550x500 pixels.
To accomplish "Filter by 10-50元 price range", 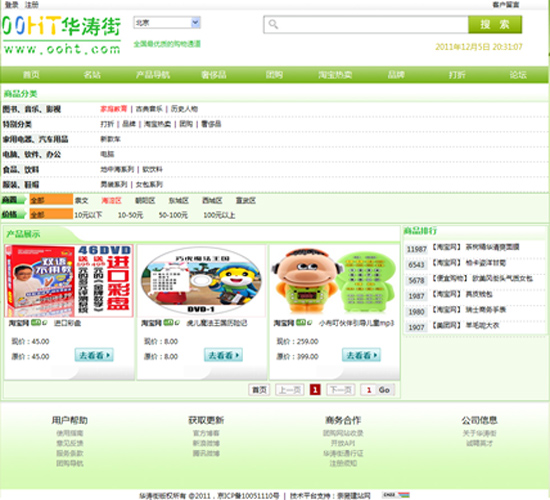I will 130,215.
